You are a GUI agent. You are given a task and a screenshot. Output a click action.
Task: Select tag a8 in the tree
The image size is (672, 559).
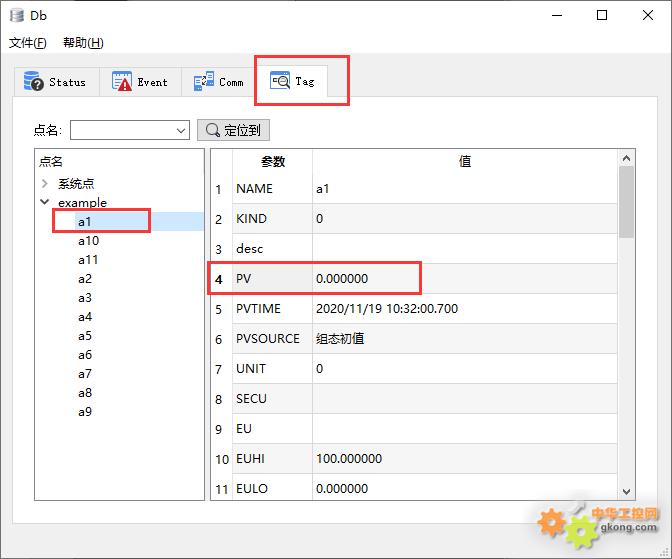click(x=85, y=393)
